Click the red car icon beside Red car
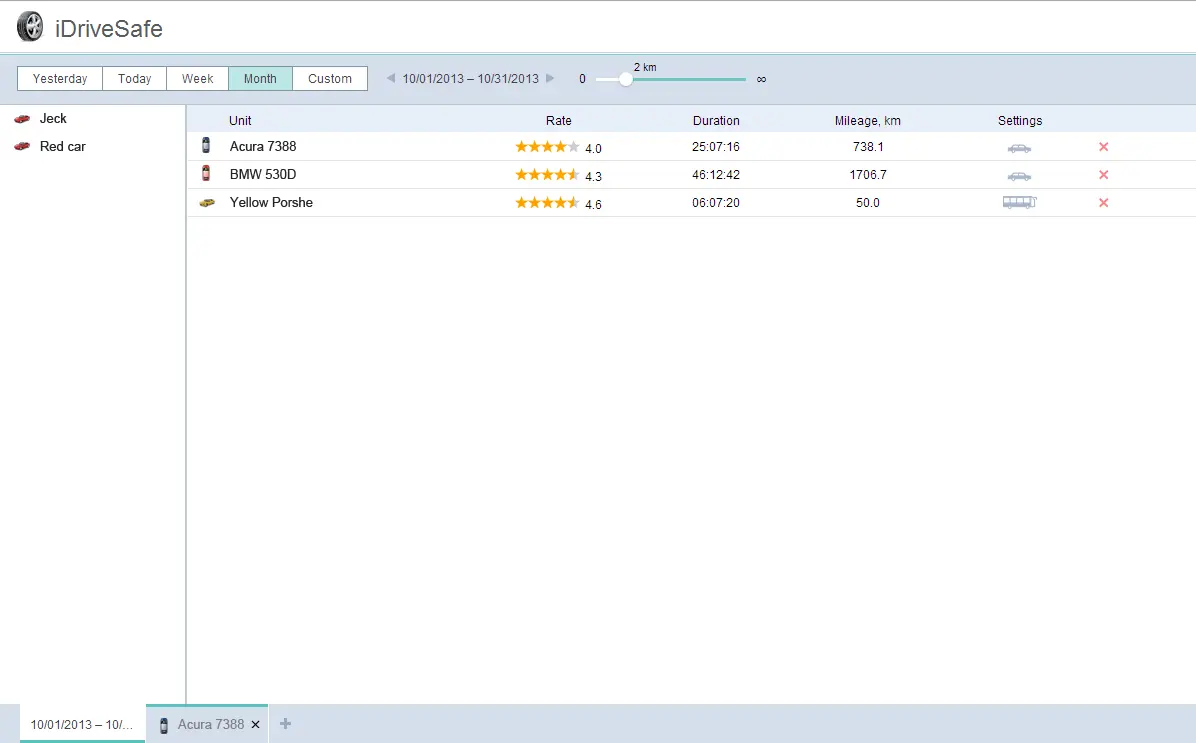Screen dimensions: 1196x743 tap(22, 146)
